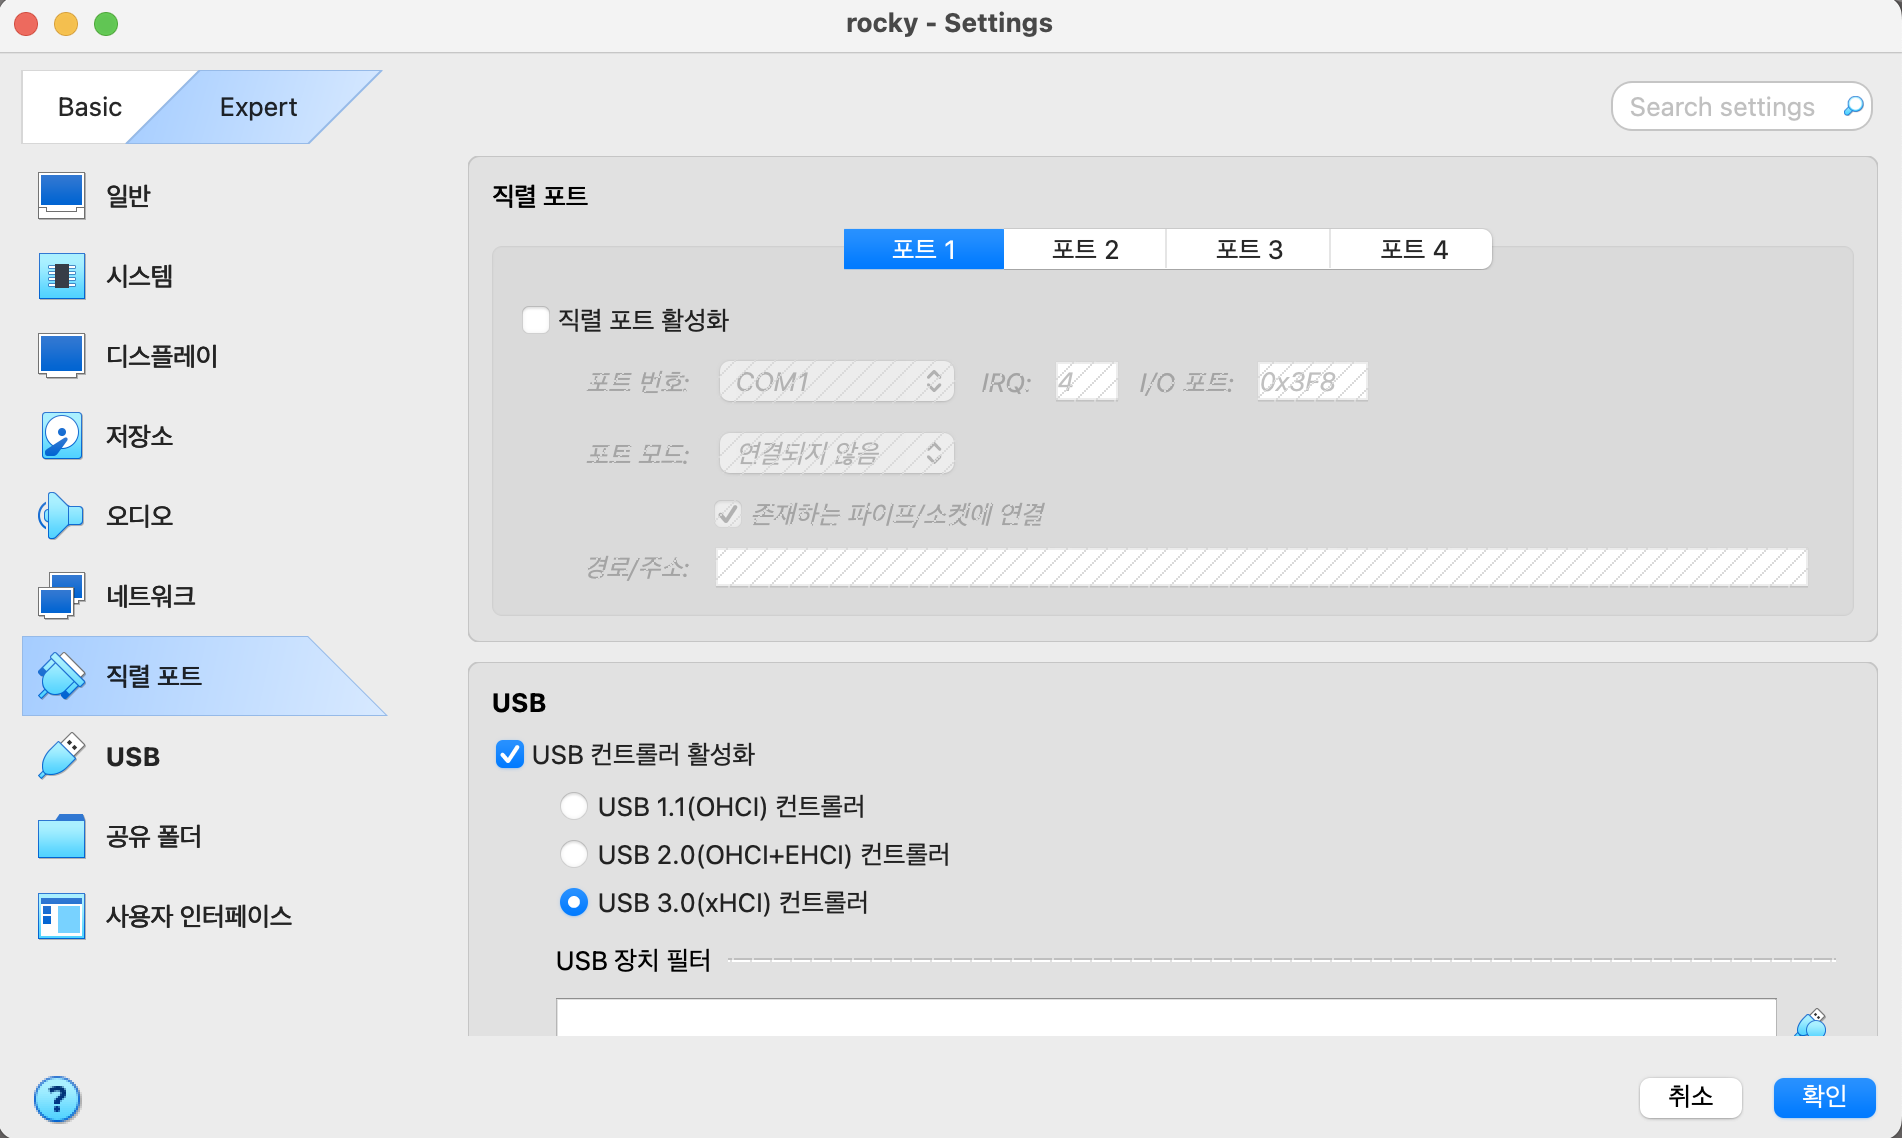The width and height of the screenshot is (1902, 1138).
Task: Click the I/O 포트 0x3F8 field
Action: pyautogui.click(x=1312, y=381)
